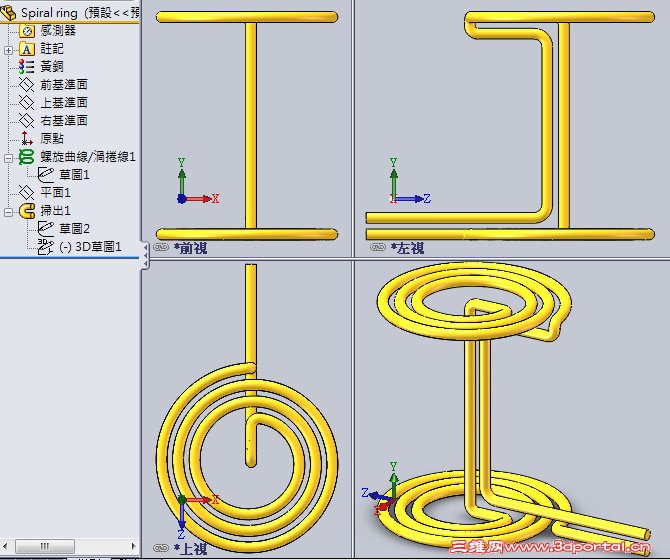Select 前基準面 in the tree
This screenshot has width=670, height=560.
pos(64,85)
